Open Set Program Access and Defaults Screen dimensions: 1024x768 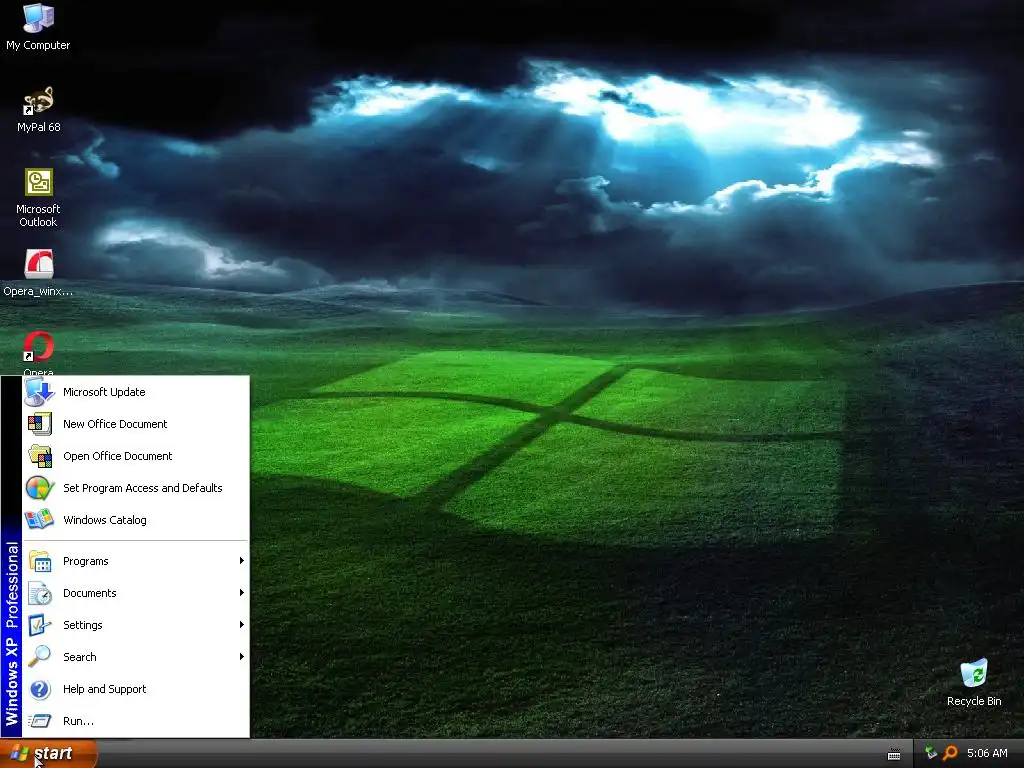136,488
